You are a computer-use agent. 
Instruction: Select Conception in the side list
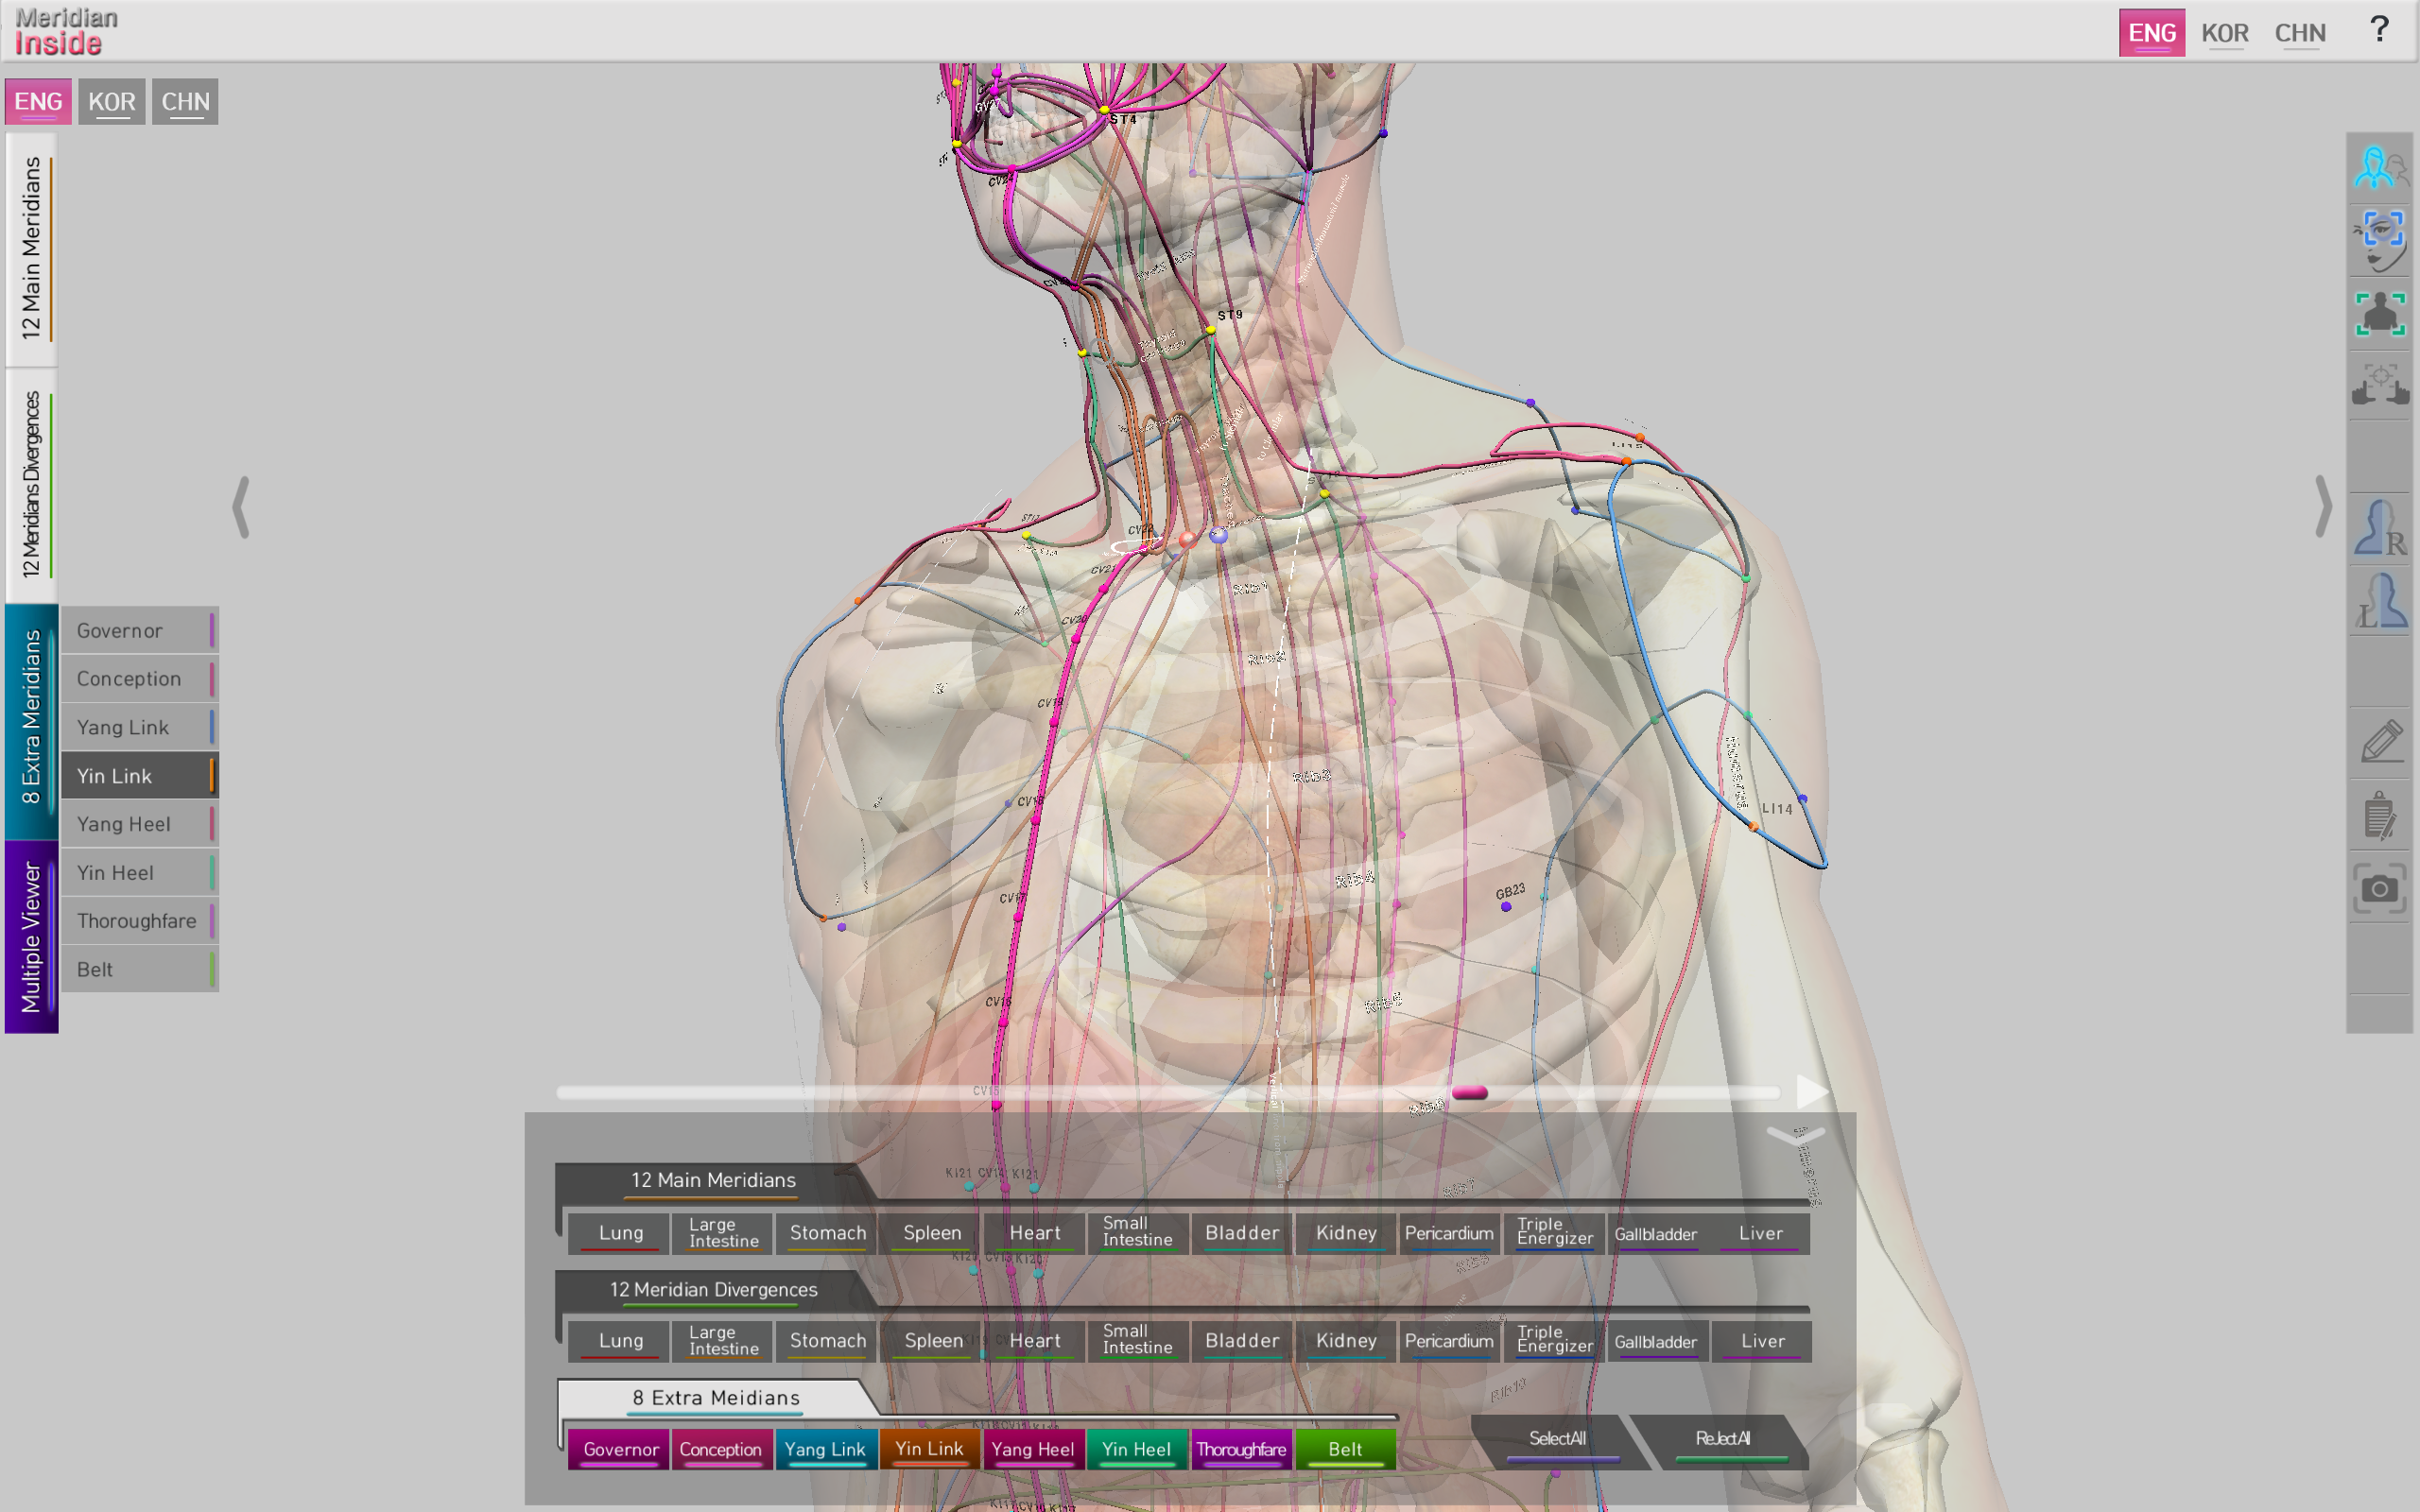[139, 679]
